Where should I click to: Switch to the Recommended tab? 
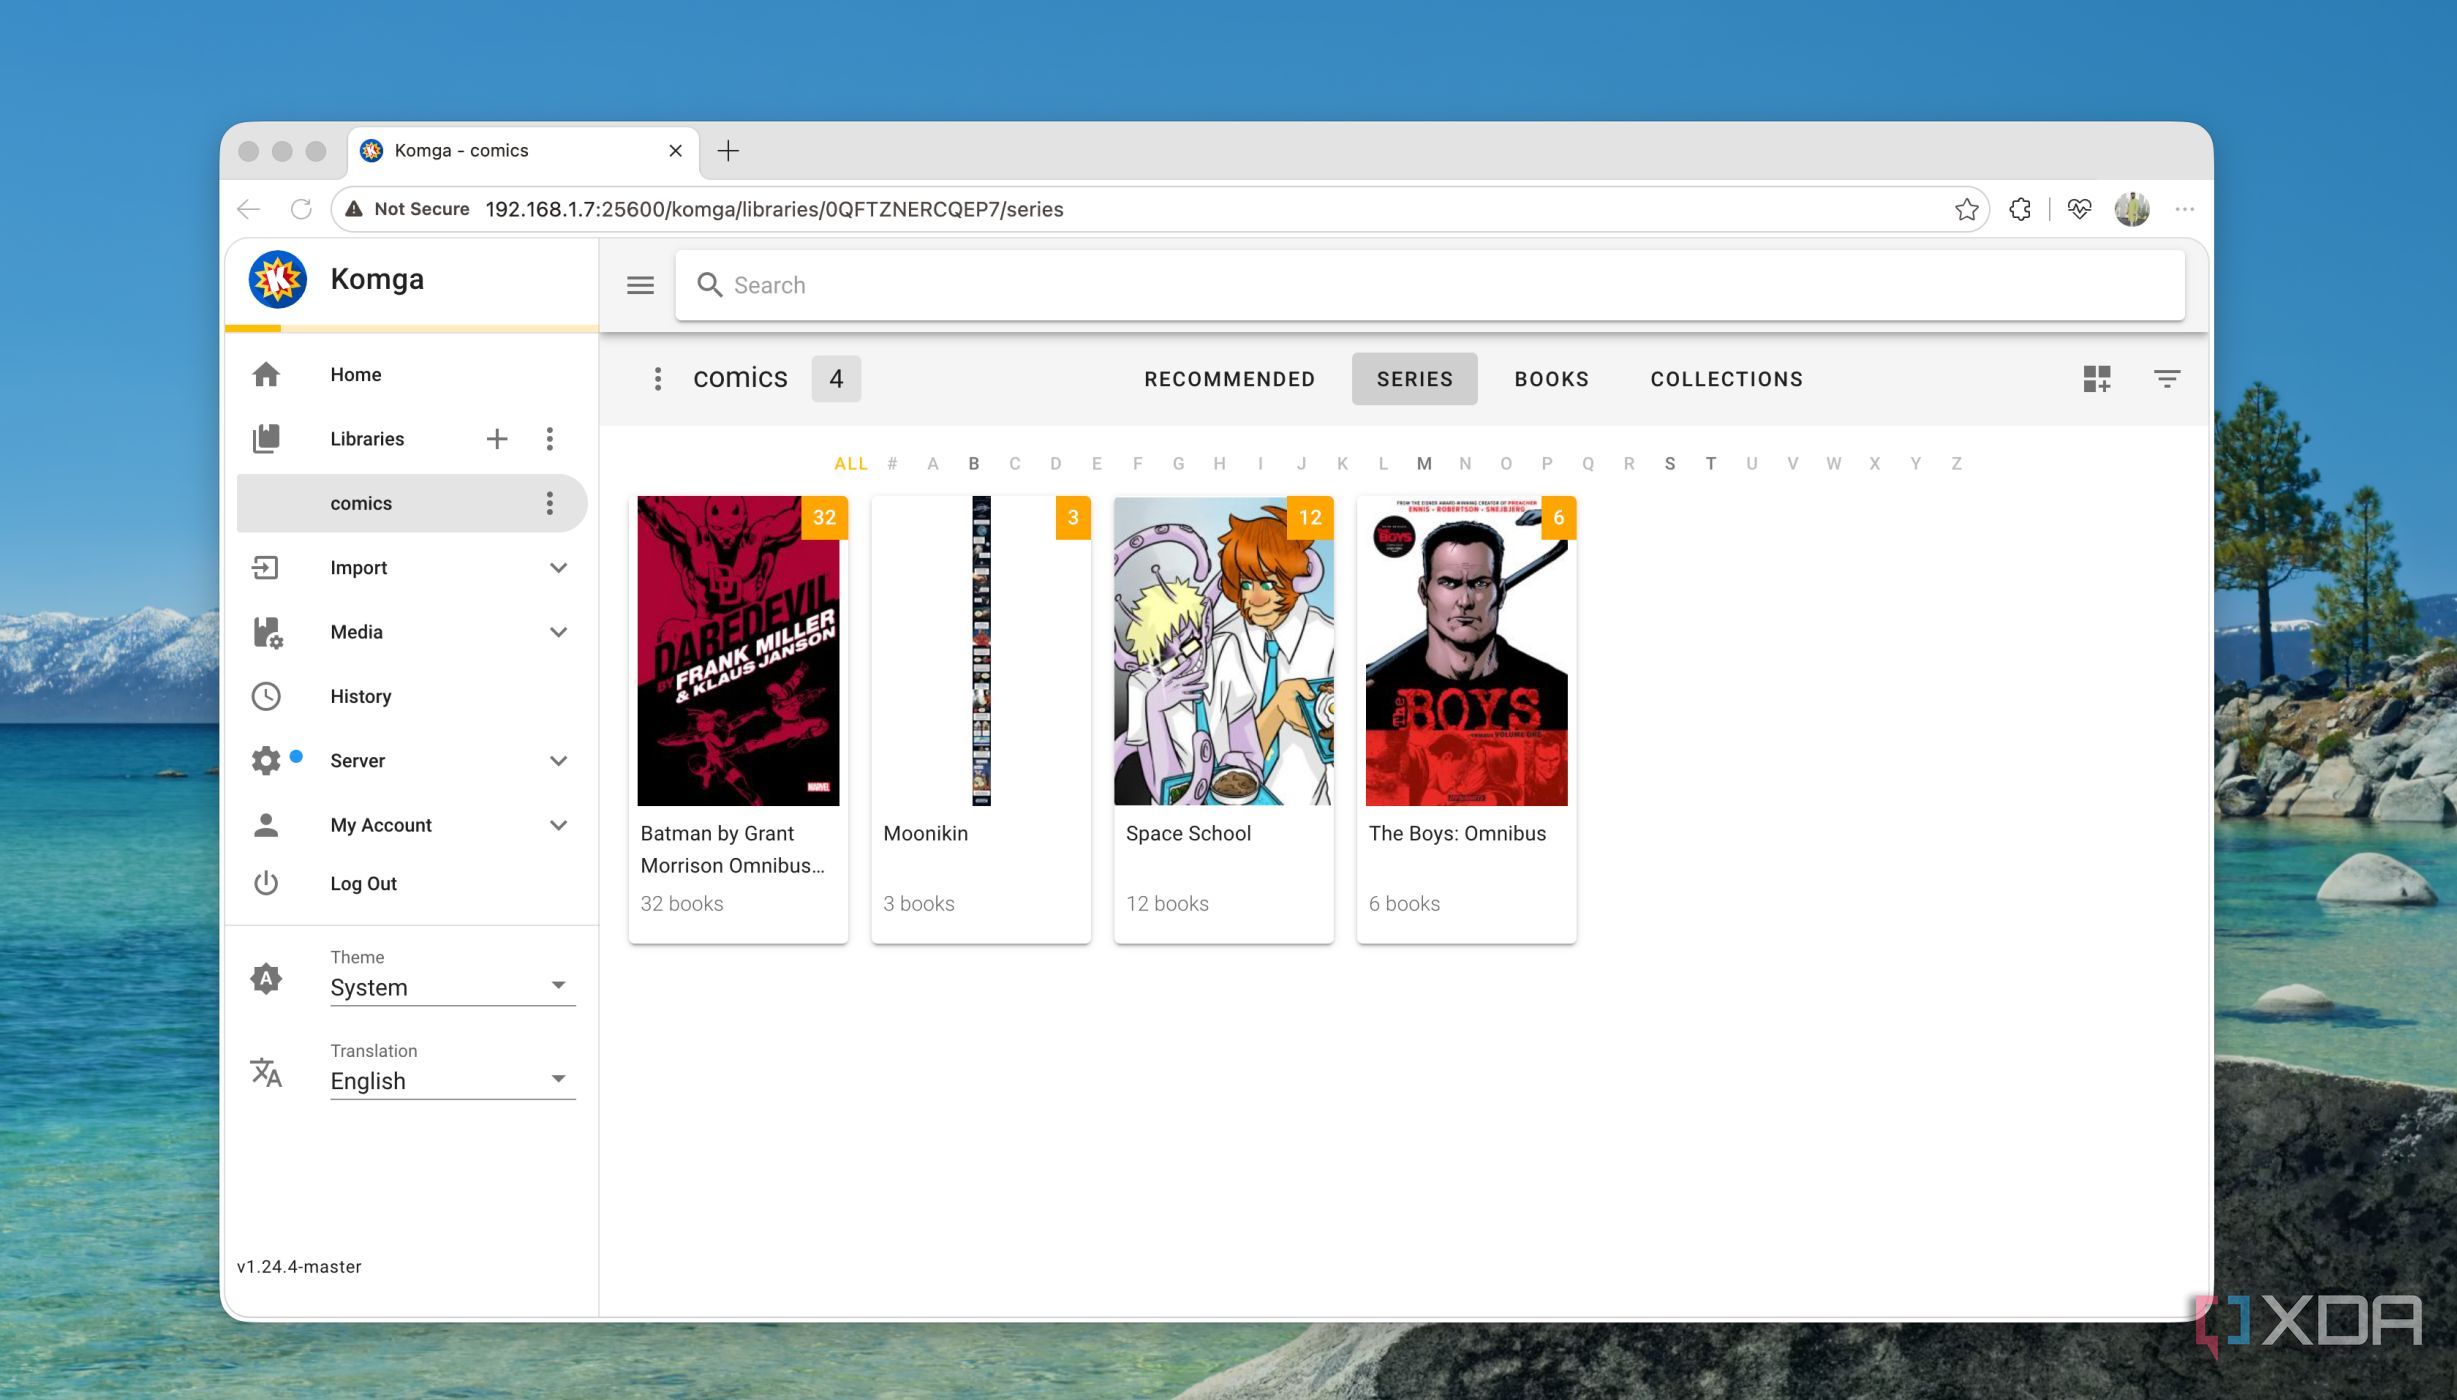pyautogui.click(x=1229, y=379)
